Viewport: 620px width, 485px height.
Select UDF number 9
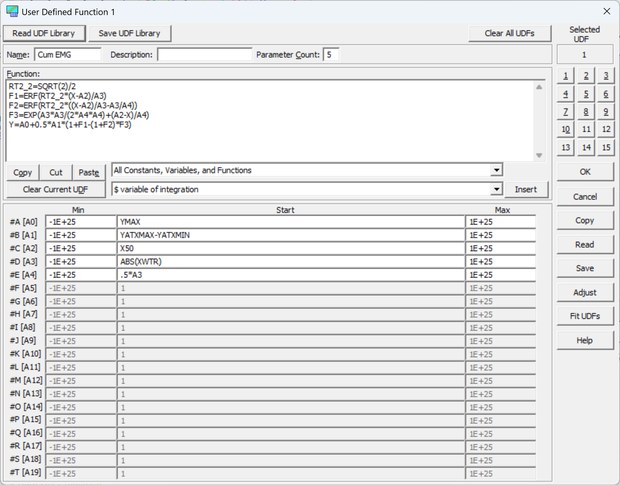pos(606,111)
